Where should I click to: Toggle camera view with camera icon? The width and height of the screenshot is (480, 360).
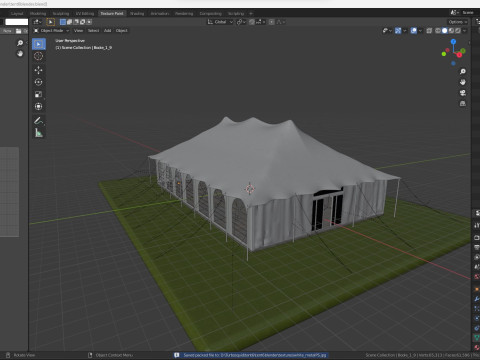[463, 93]
